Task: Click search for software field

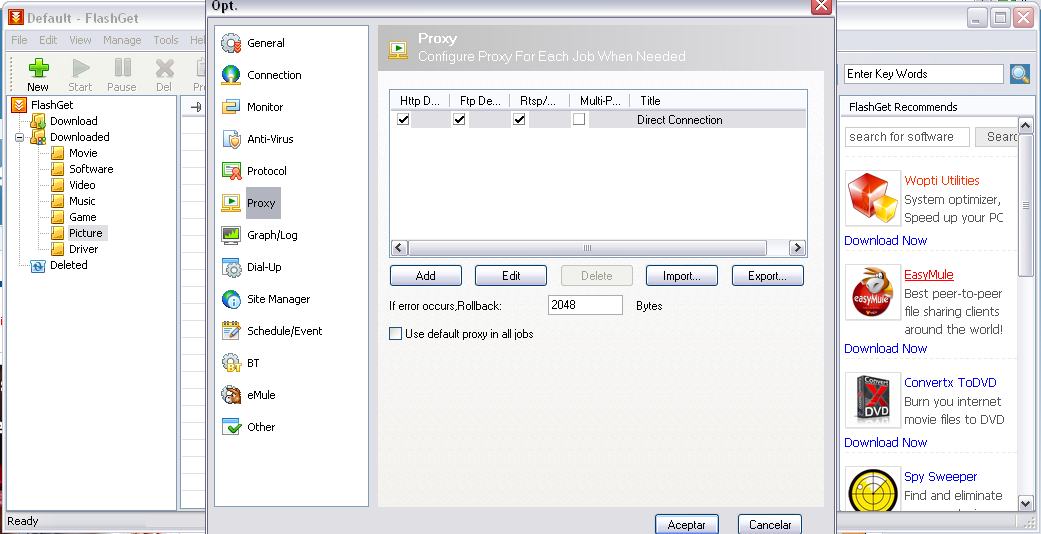Action: pos(907,137)
